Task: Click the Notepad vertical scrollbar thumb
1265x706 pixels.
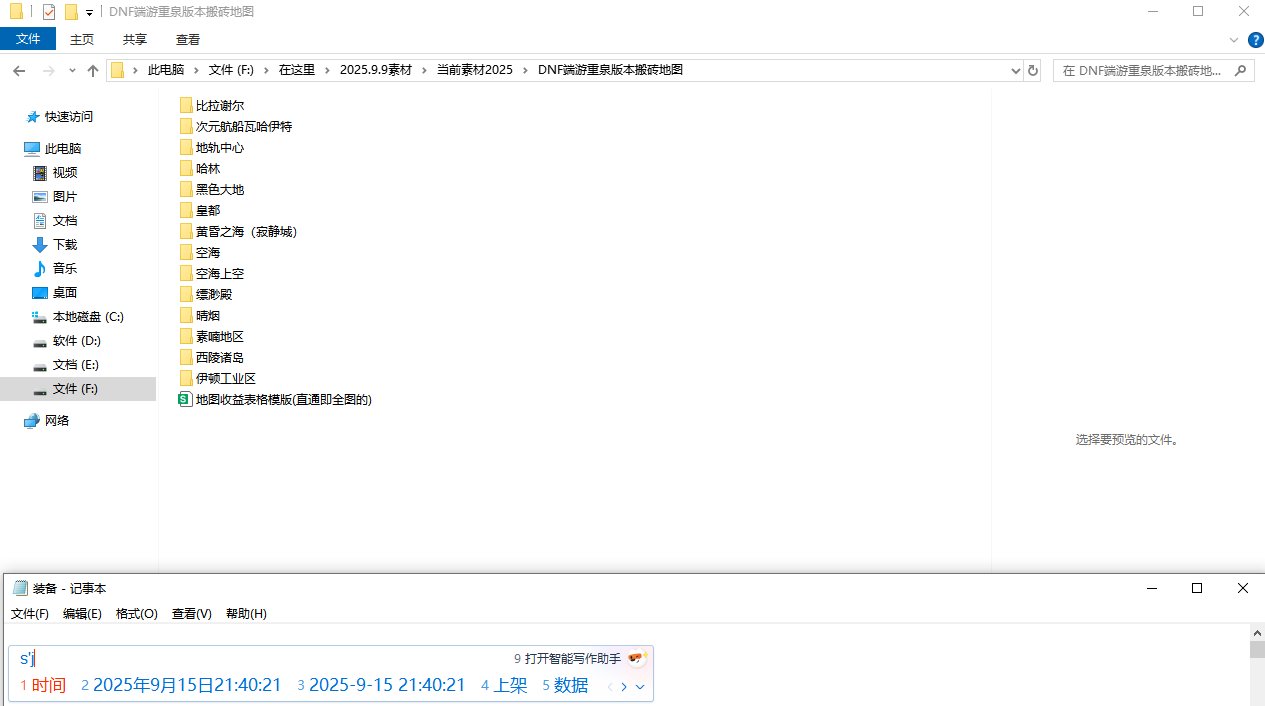Action: click(1256, 650)
